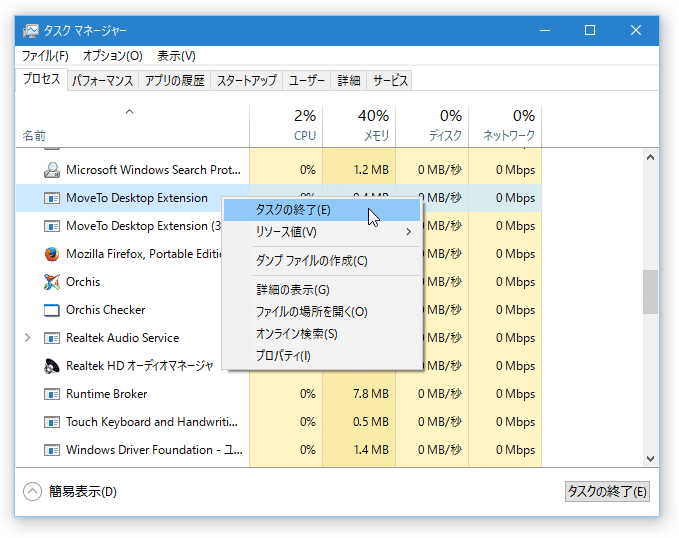679x538 pixels.
Task: Expand the Realtek Audio Service process group
Action: 28,337
